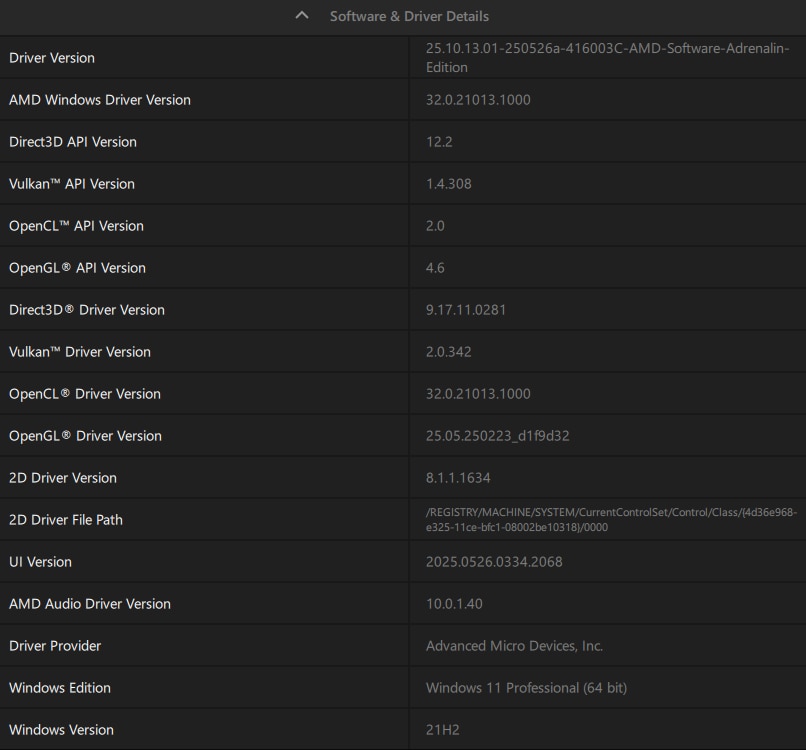Select the 2D Driver File Path label
Image resolution: width=806 pixels, height=750 pixels.
(66, 520)
